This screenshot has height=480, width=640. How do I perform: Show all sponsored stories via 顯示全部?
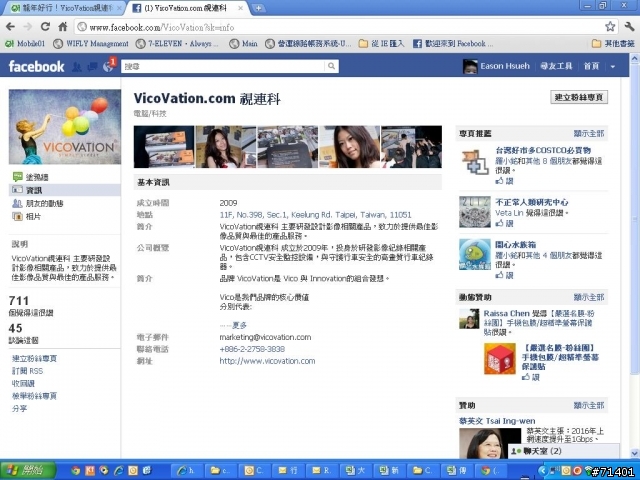(588, 297)
